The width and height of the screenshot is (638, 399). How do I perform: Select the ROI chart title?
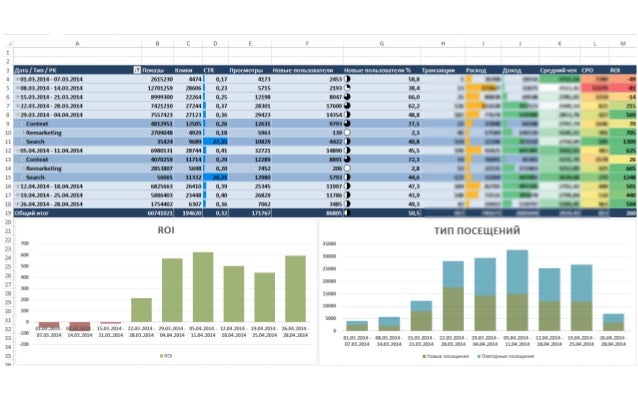coord(166,230)
